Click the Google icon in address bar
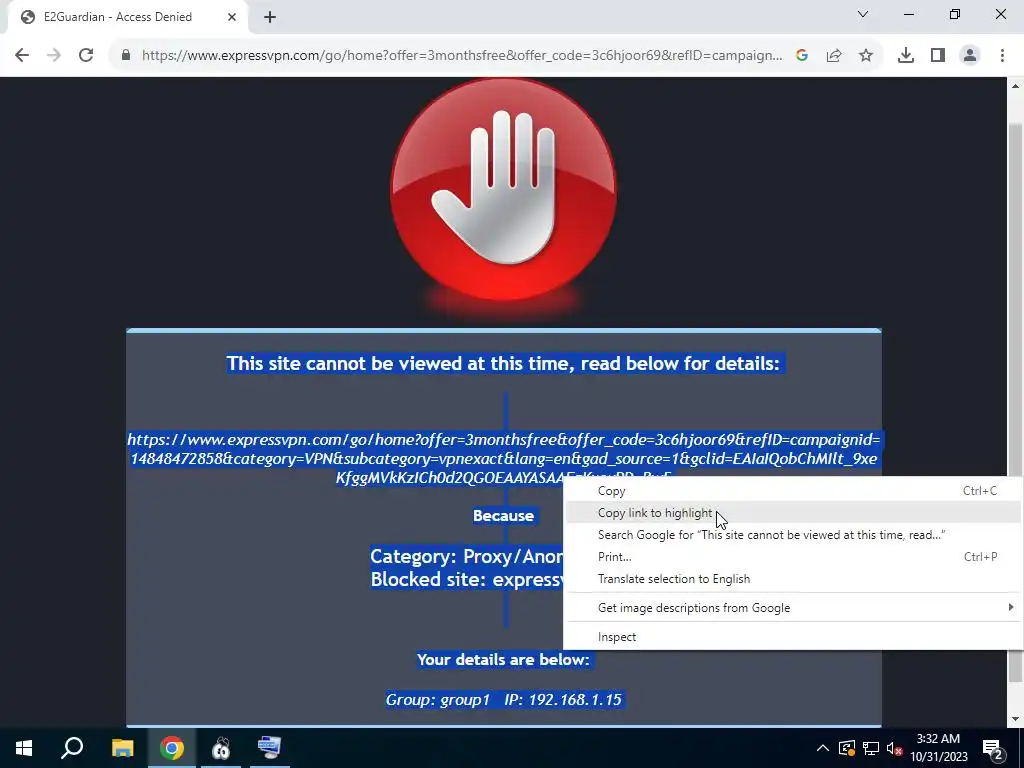This screenshot has height=768, width=1024. (x=801, y=56)
